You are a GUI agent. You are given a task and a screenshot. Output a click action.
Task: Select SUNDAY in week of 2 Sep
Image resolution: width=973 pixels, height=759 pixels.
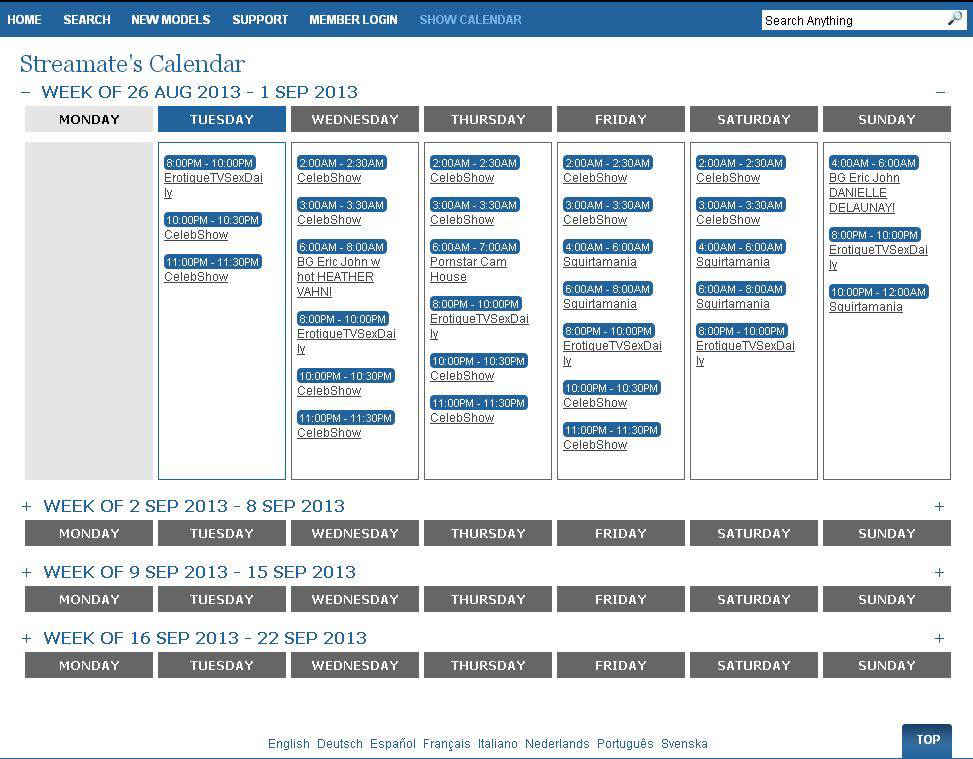pos(887,533)
